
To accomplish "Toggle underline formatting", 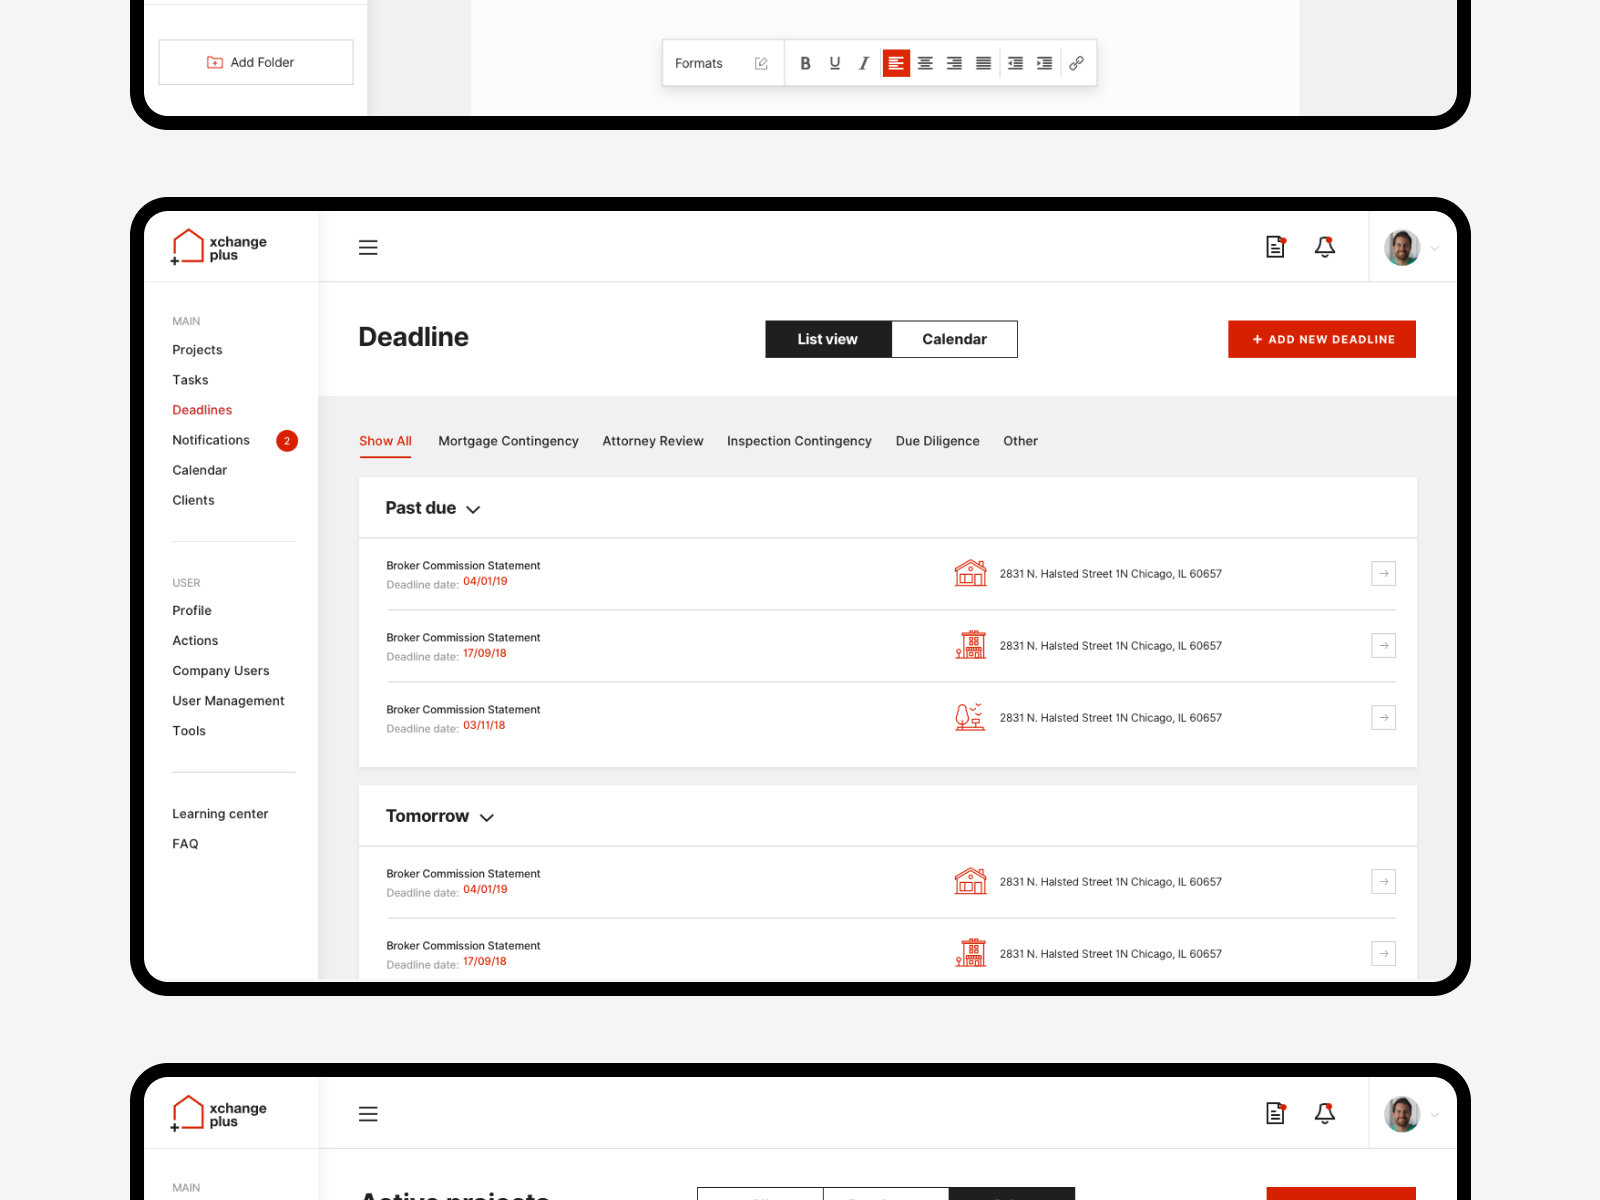I will [x=834, y=62].
